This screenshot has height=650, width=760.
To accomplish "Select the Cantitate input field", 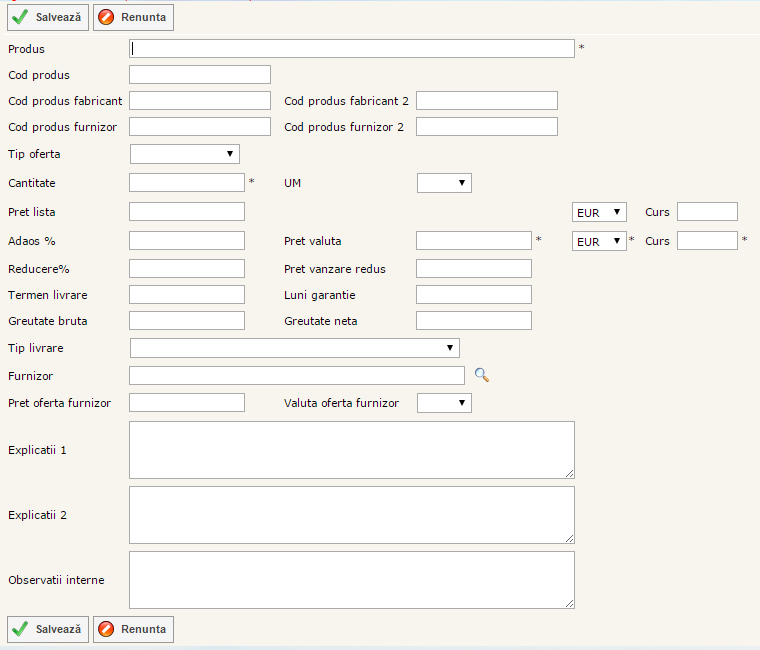I will pos(187,182).
